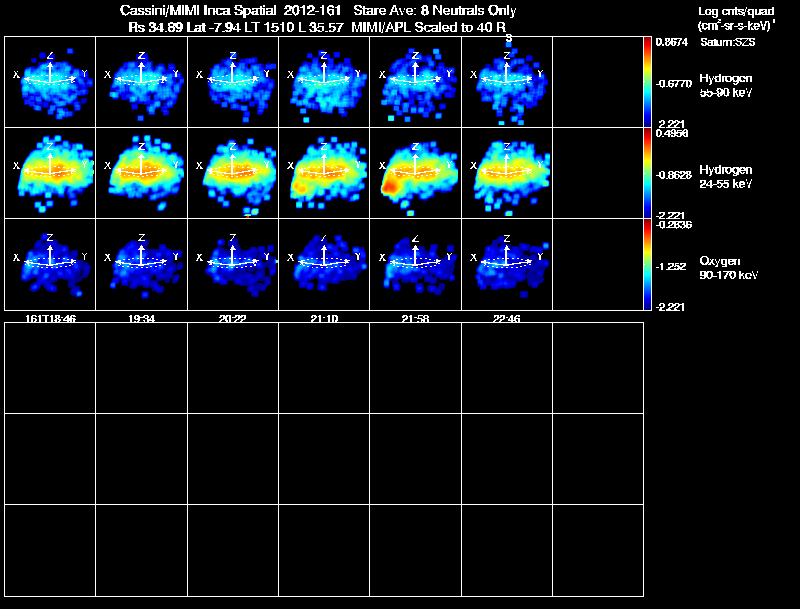
Task: Click the Y axis label in Oxygen 90-170 keV 22:46 image
Action: point(540,257)
